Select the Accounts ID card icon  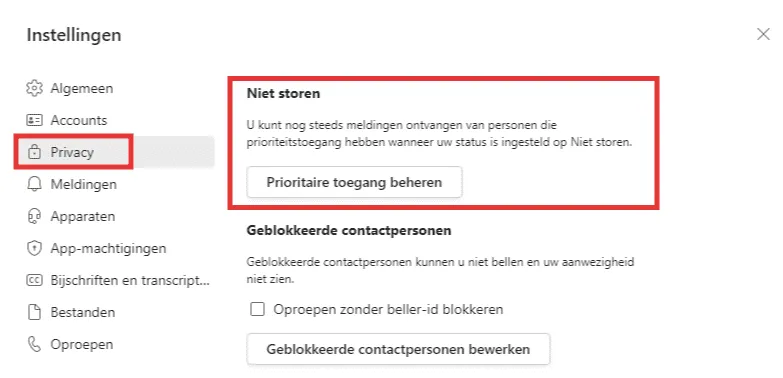point(34,120)
